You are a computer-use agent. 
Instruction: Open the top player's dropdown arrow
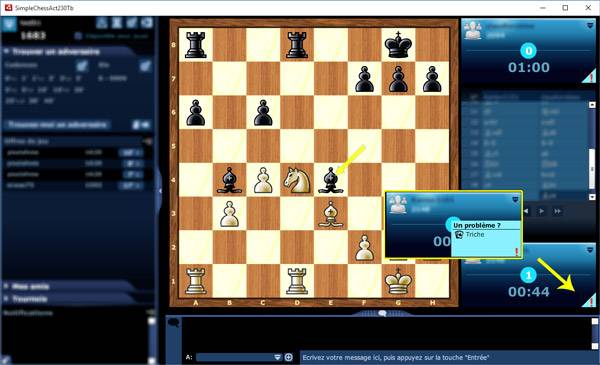pyautogui.click(x=590, y=26)
